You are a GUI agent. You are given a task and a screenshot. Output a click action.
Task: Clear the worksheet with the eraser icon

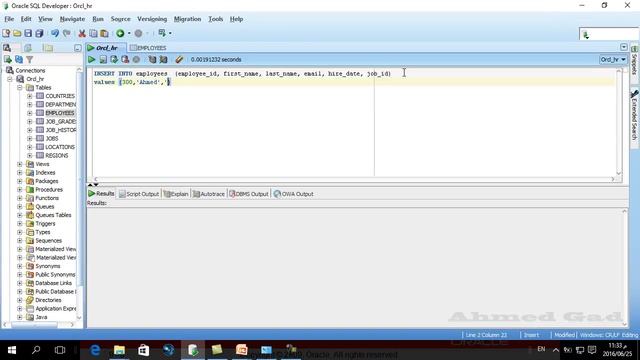[x=179, y=60]
